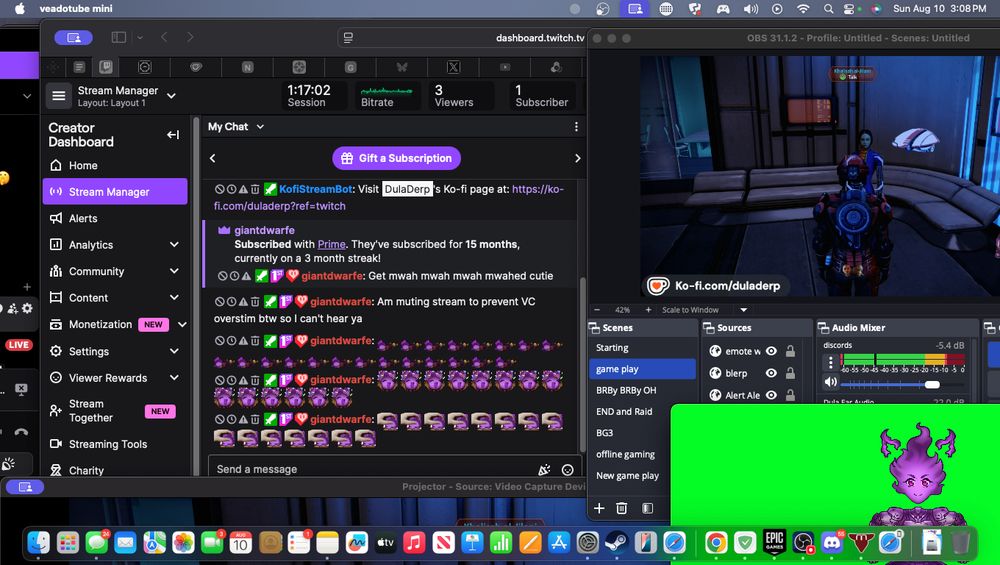
Task: Open Steam from the Dock
Action: point(616,543)
